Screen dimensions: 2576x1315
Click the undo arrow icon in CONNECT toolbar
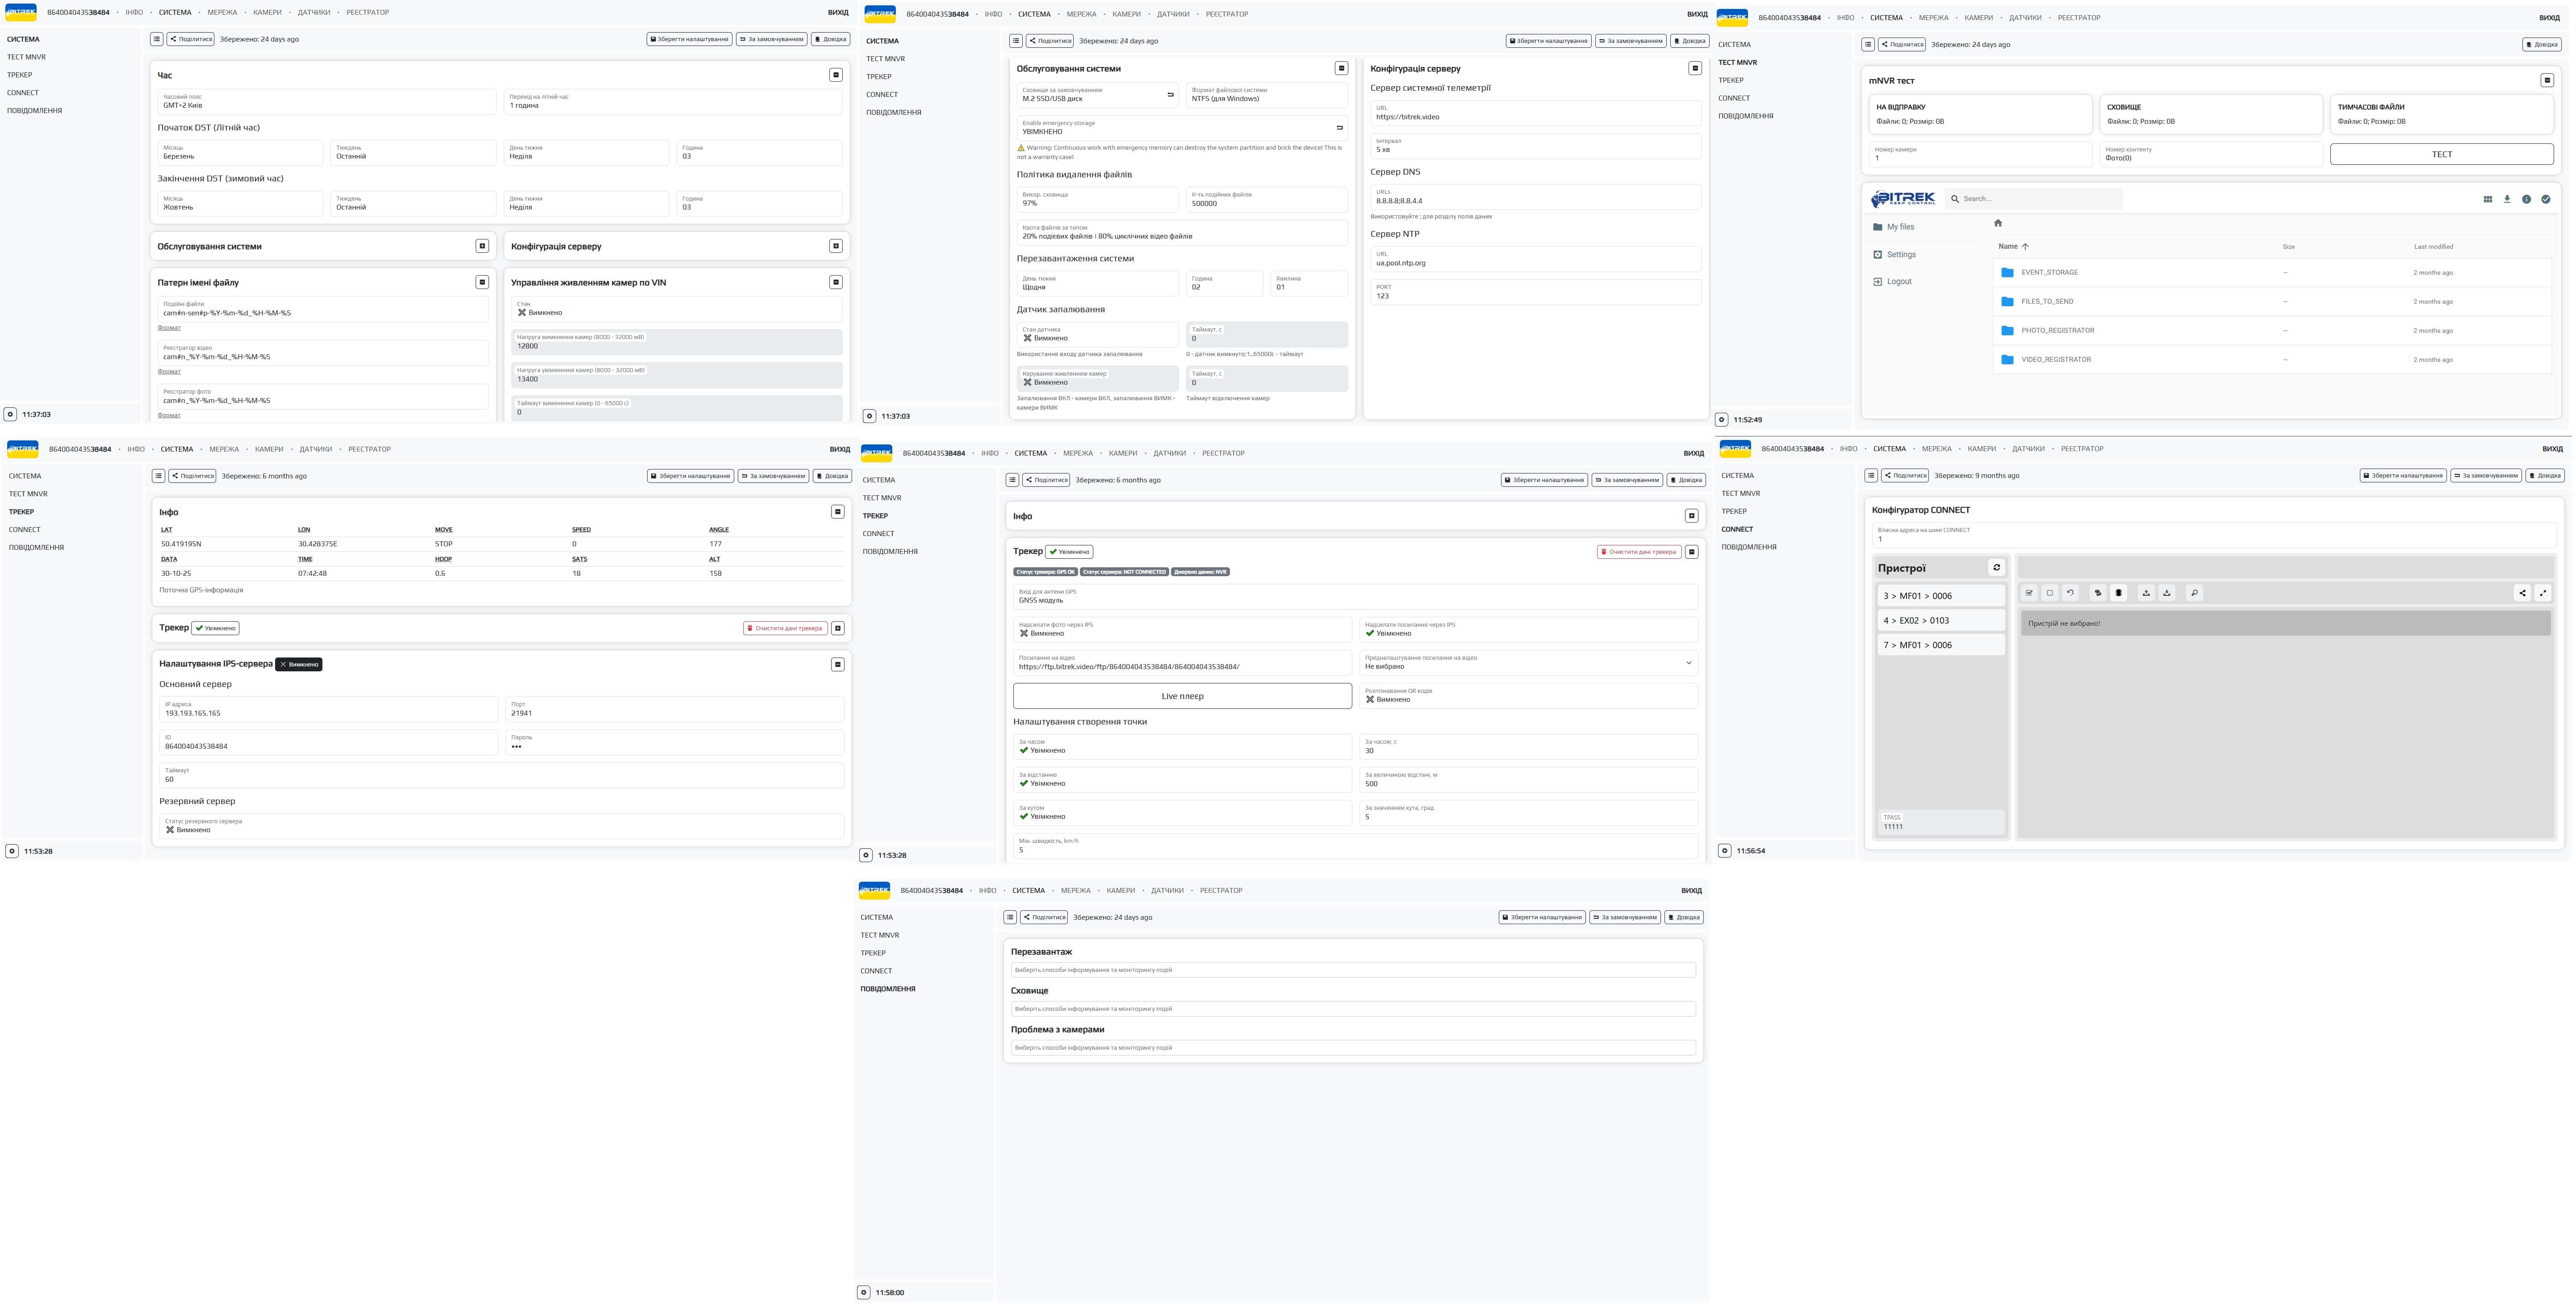point(2070,593)
